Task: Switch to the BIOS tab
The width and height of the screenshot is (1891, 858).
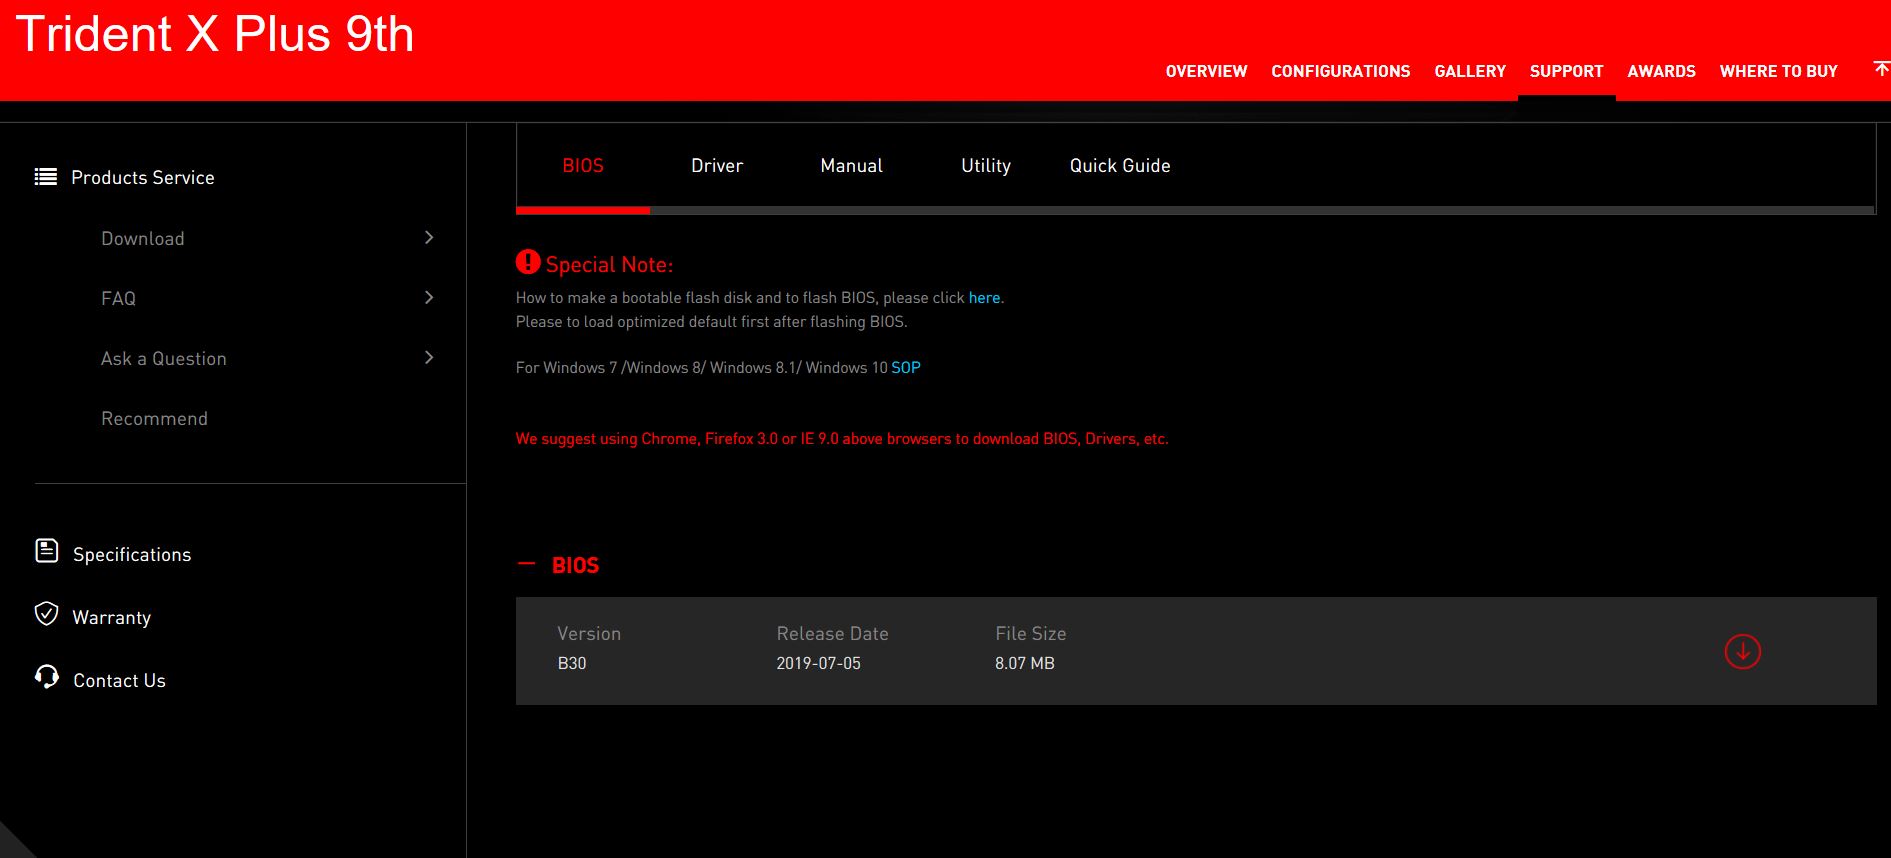Action: 583,166
